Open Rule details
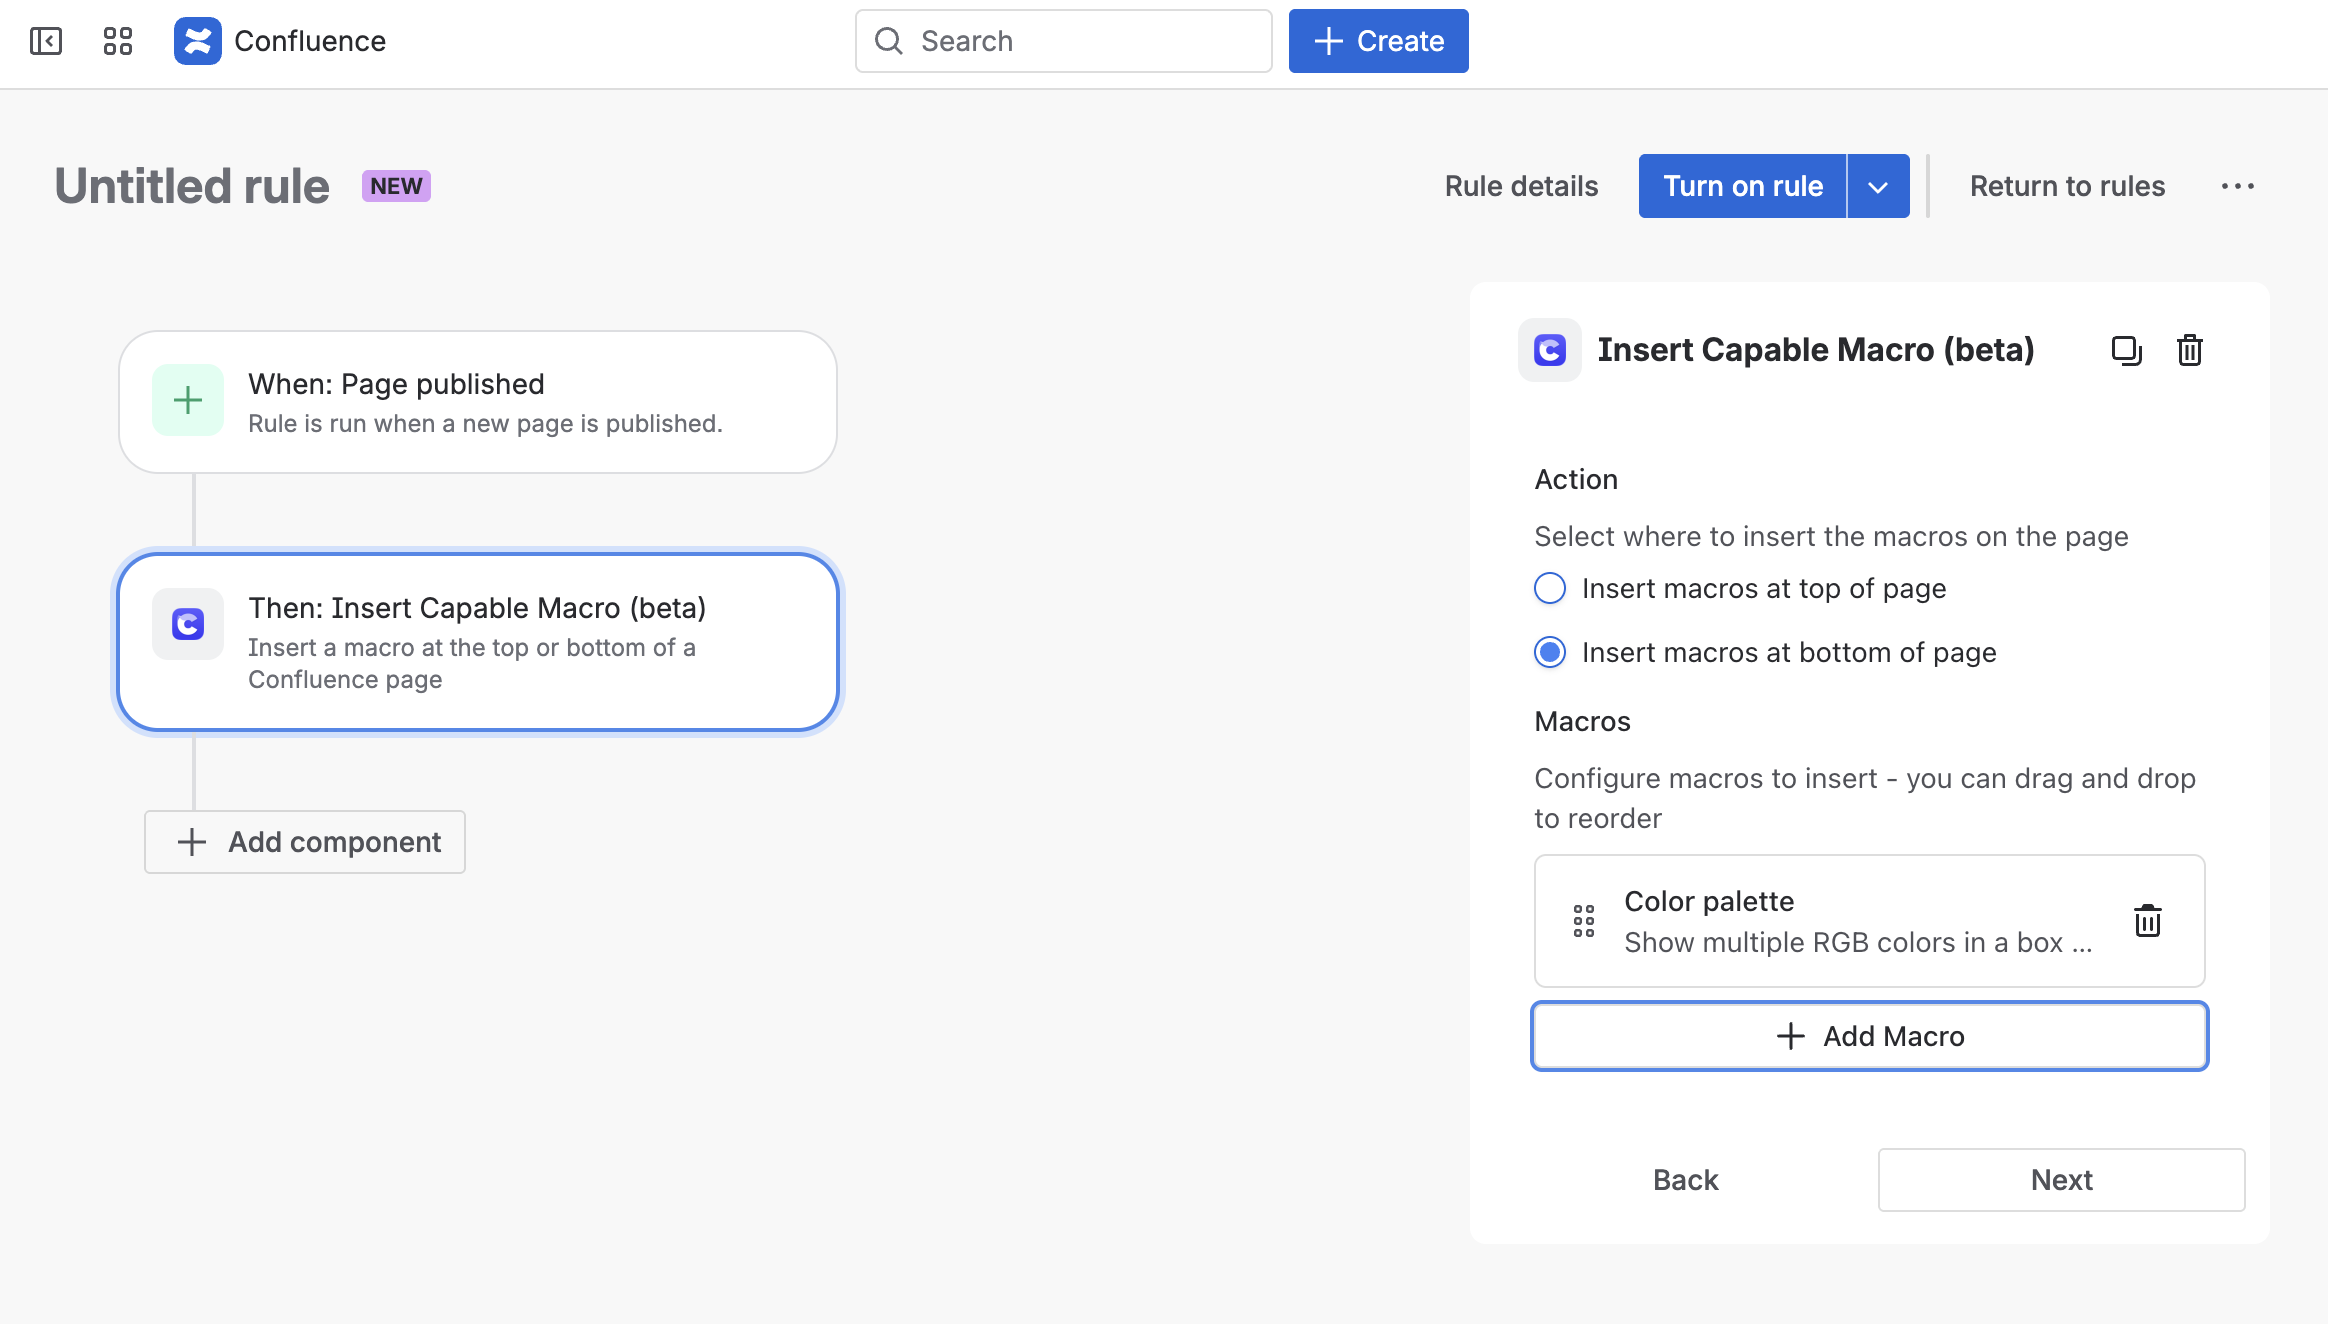The width and height of the screenshot is (2328, 1324). point(1521,186)
